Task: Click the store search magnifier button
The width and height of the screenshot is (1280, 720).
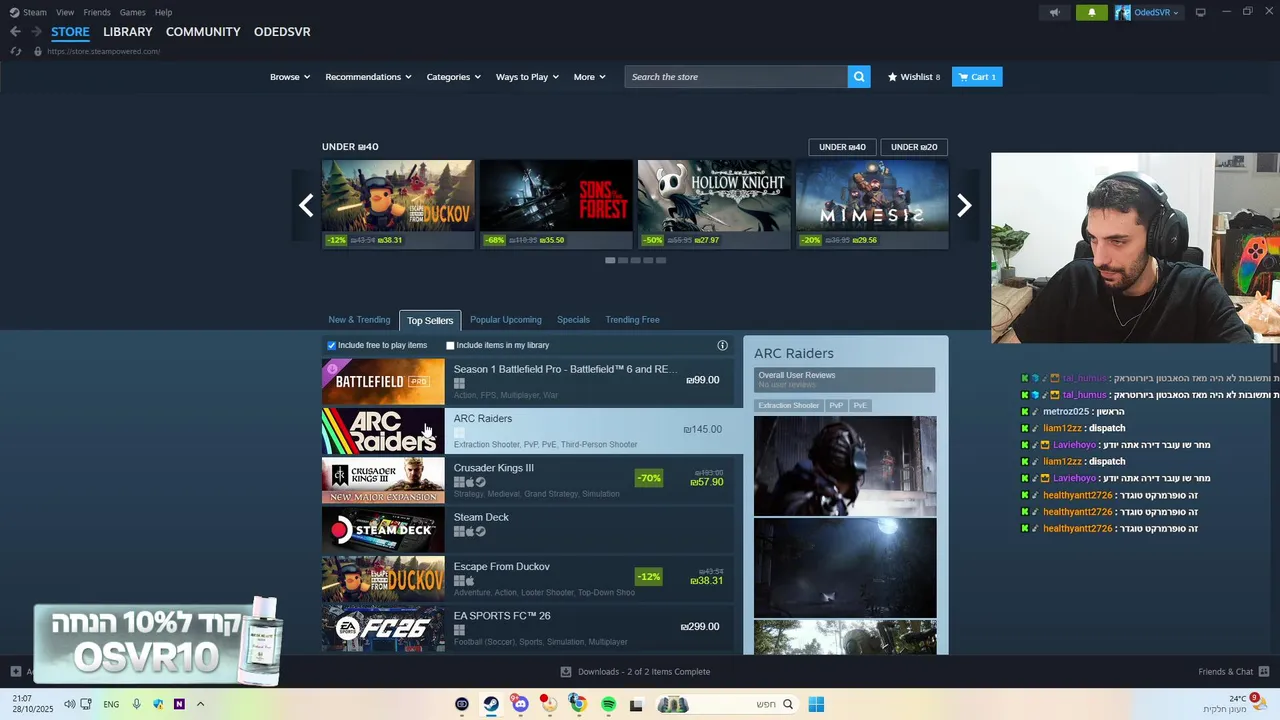Action: tap(859, 77)
